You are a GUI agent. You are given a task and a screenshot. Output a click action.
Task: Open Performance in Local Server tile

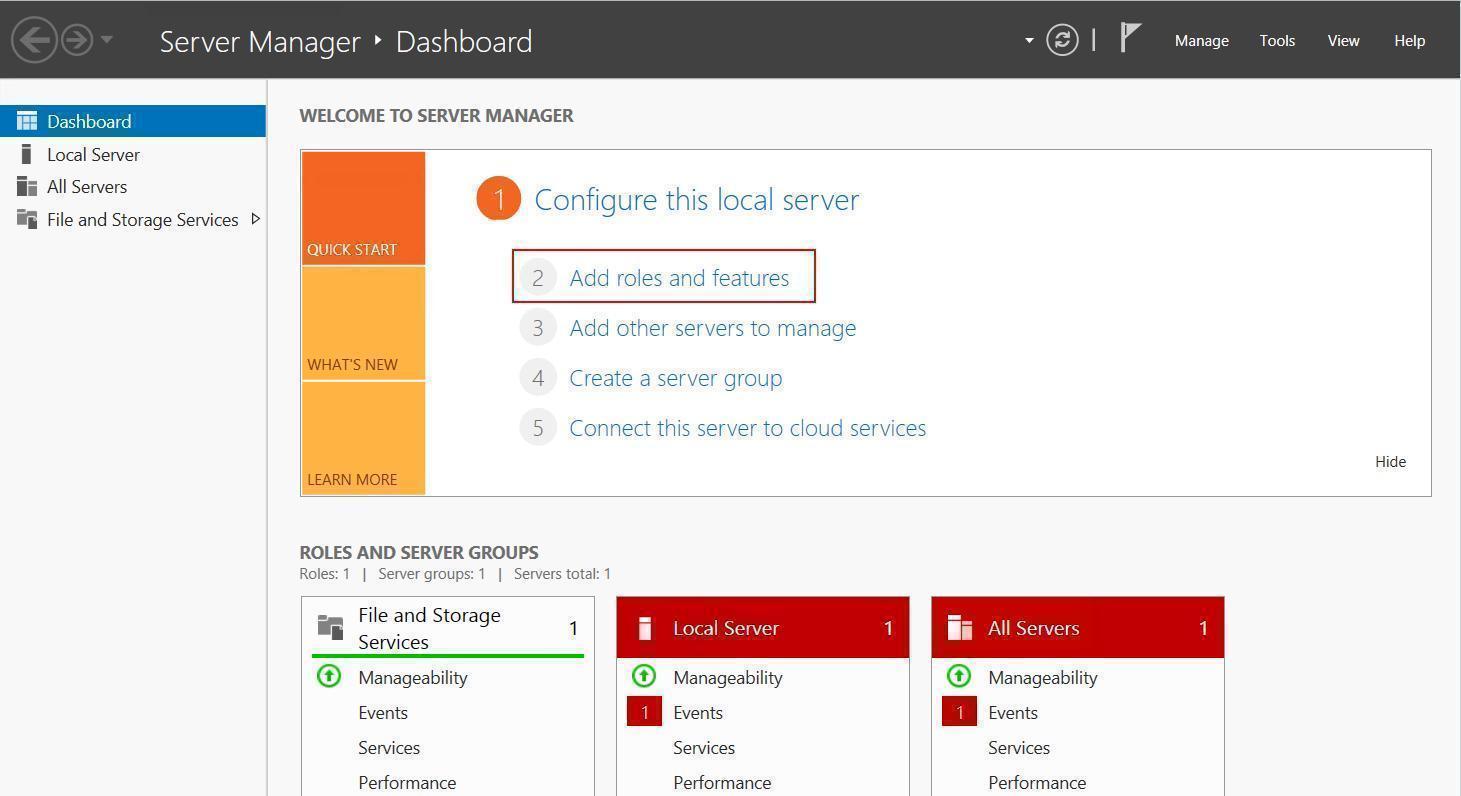722,782
